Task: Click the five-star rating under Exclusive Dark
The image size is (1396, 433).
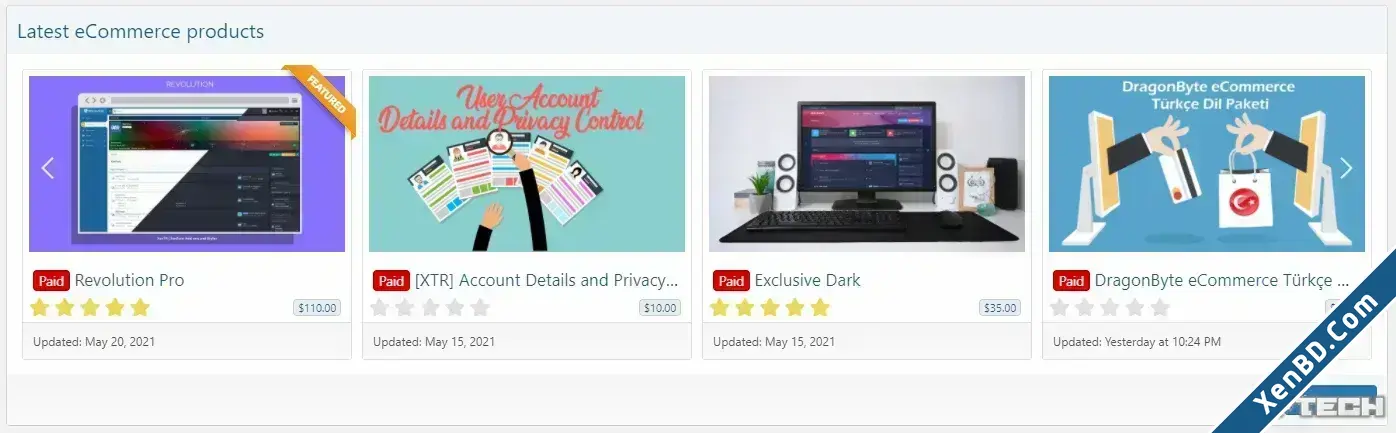Action: (x=770, y=307)
